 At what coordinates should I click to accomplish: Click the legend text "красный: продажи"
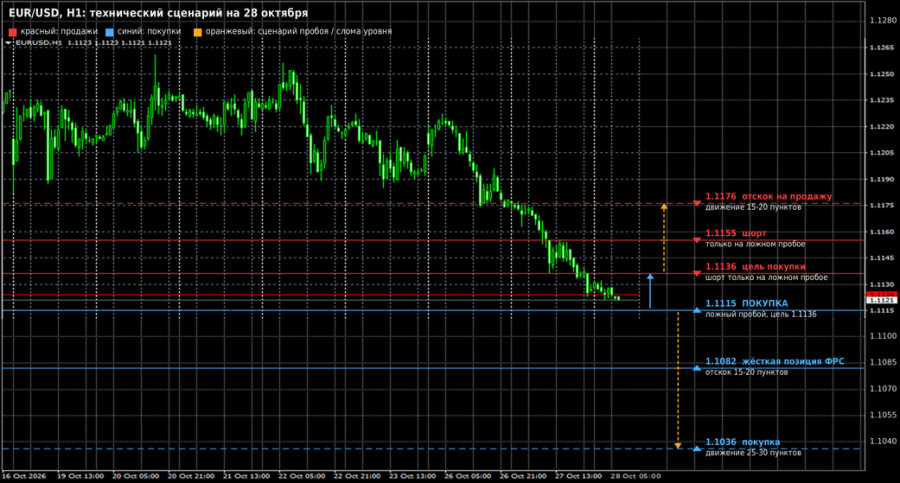[59, 32]
